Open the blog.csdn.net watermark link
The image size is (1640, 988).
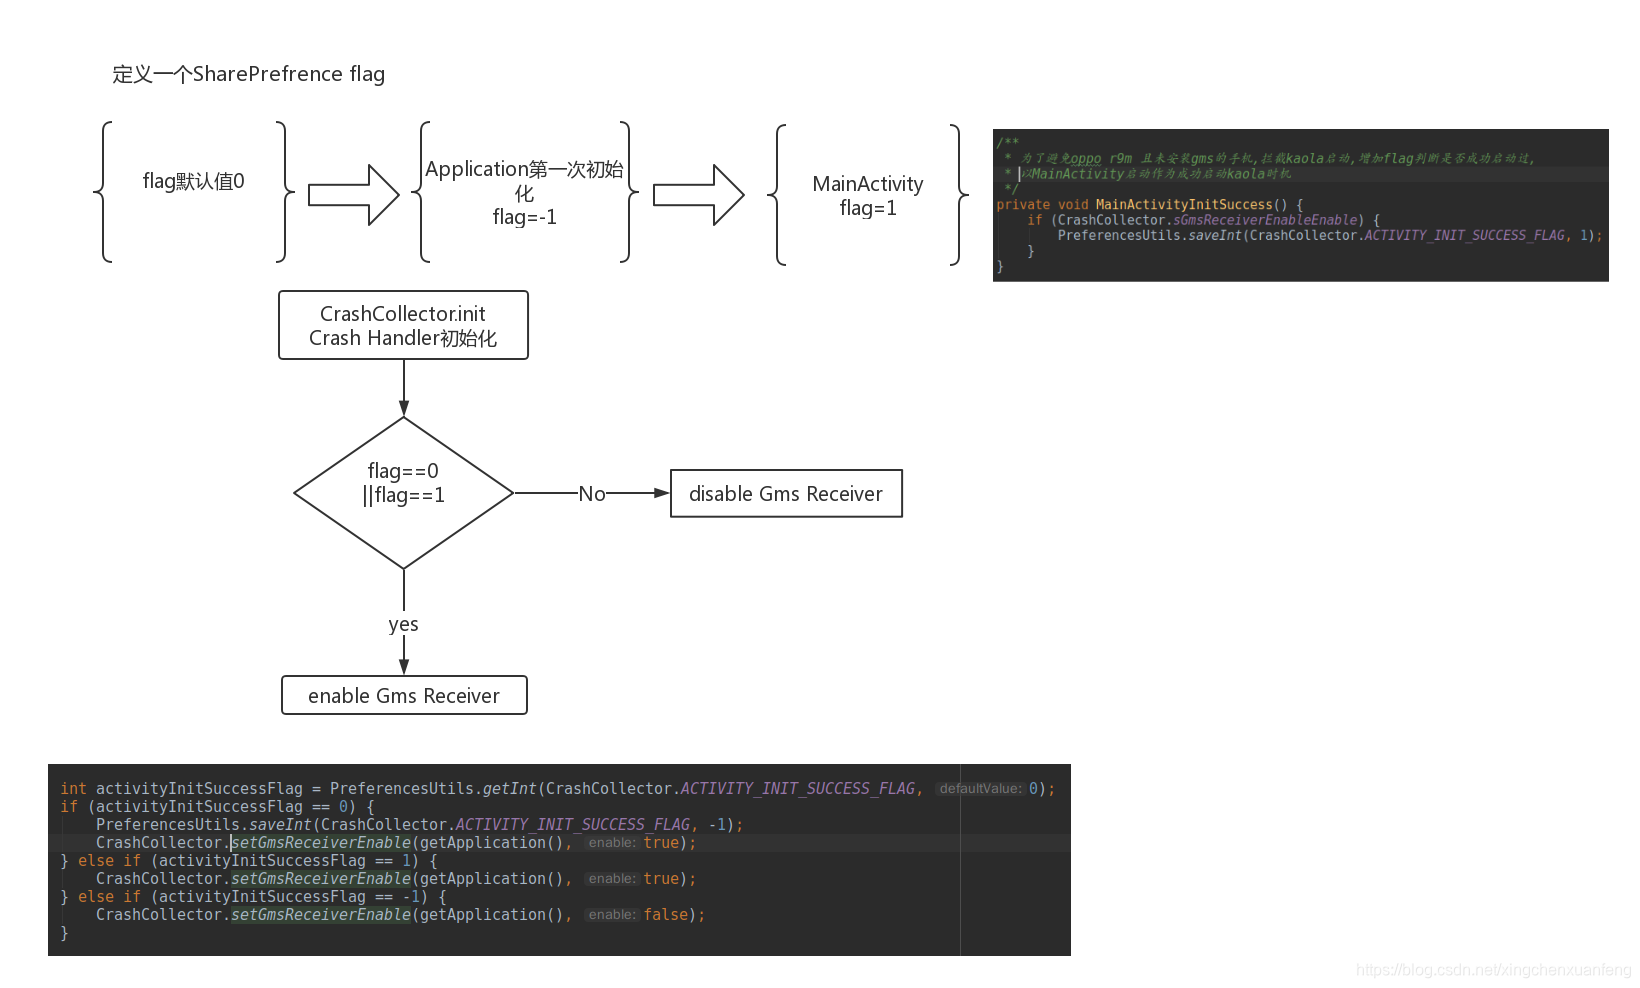click(x=1493, y=970)
